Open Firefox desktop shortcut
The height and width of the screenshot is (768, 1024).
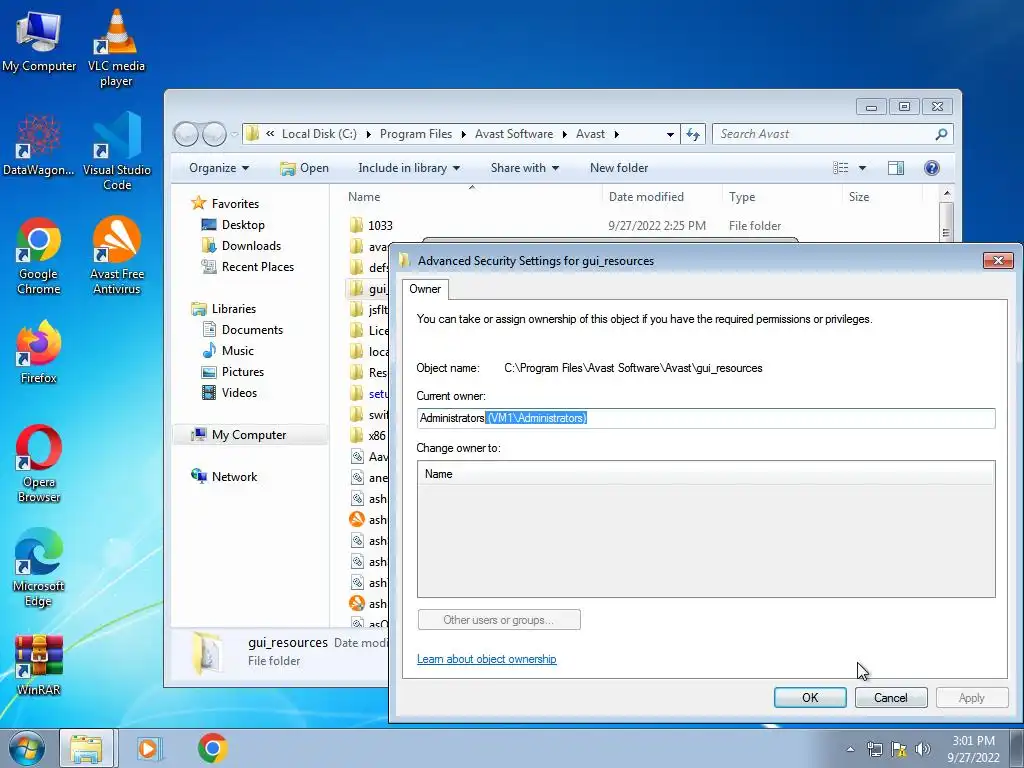pos(39,351)
